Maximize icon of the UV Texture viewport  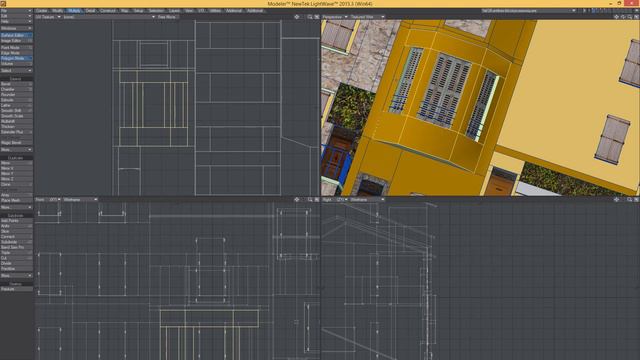click(317, 17)
